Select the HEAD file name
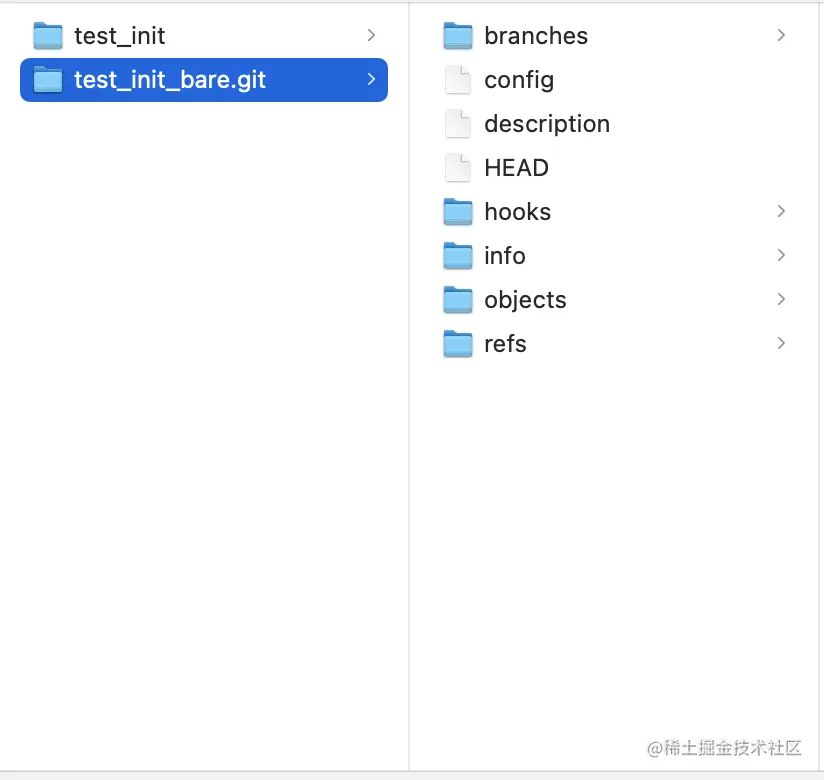824x780 pixels. (516, 168)
